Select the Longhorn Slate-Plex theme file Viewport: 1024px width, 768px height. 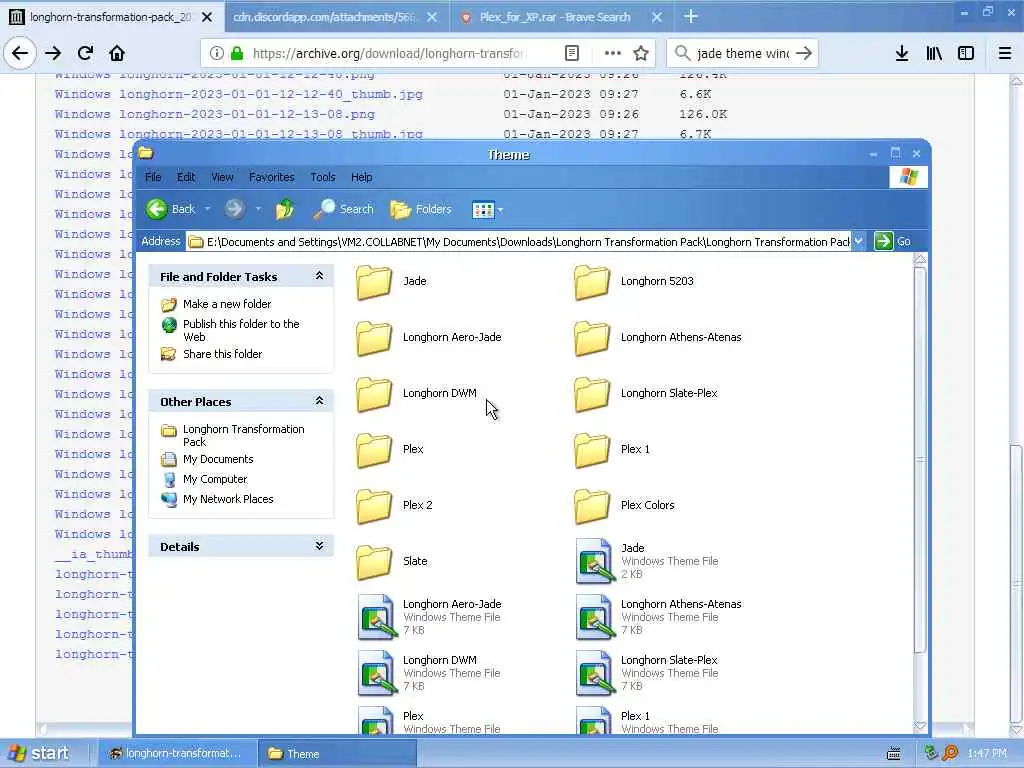(x=647, y=673)
